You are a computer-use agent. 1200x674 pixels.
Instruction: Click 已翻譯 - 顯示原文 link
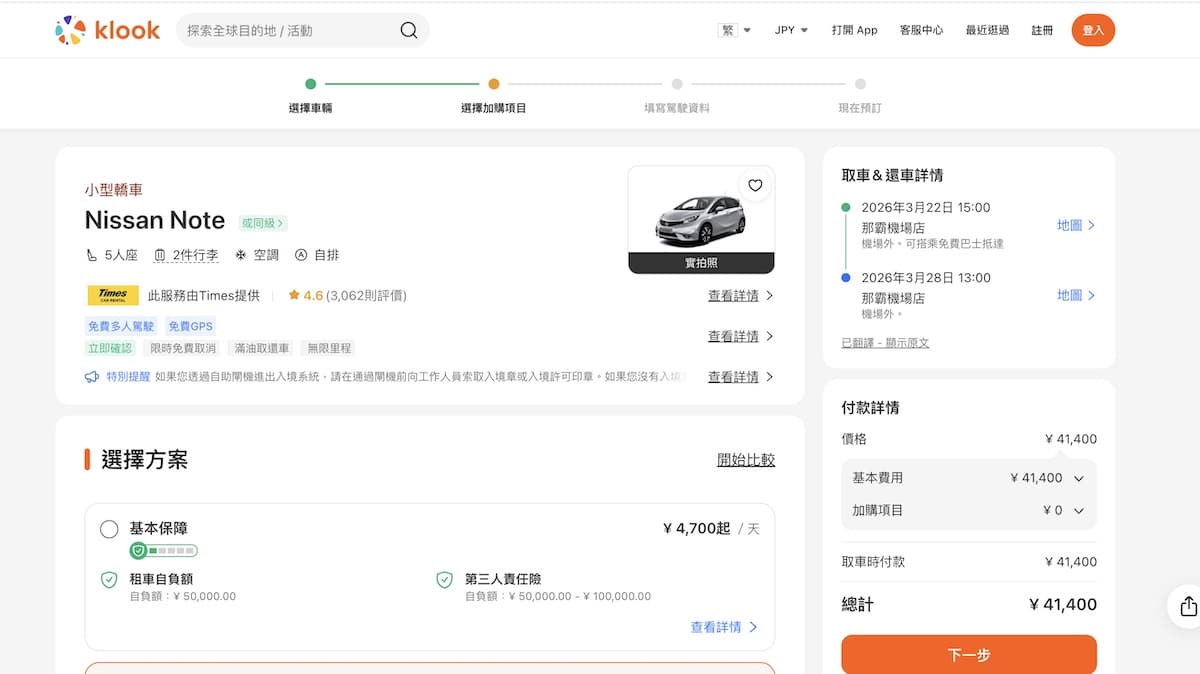885,343
